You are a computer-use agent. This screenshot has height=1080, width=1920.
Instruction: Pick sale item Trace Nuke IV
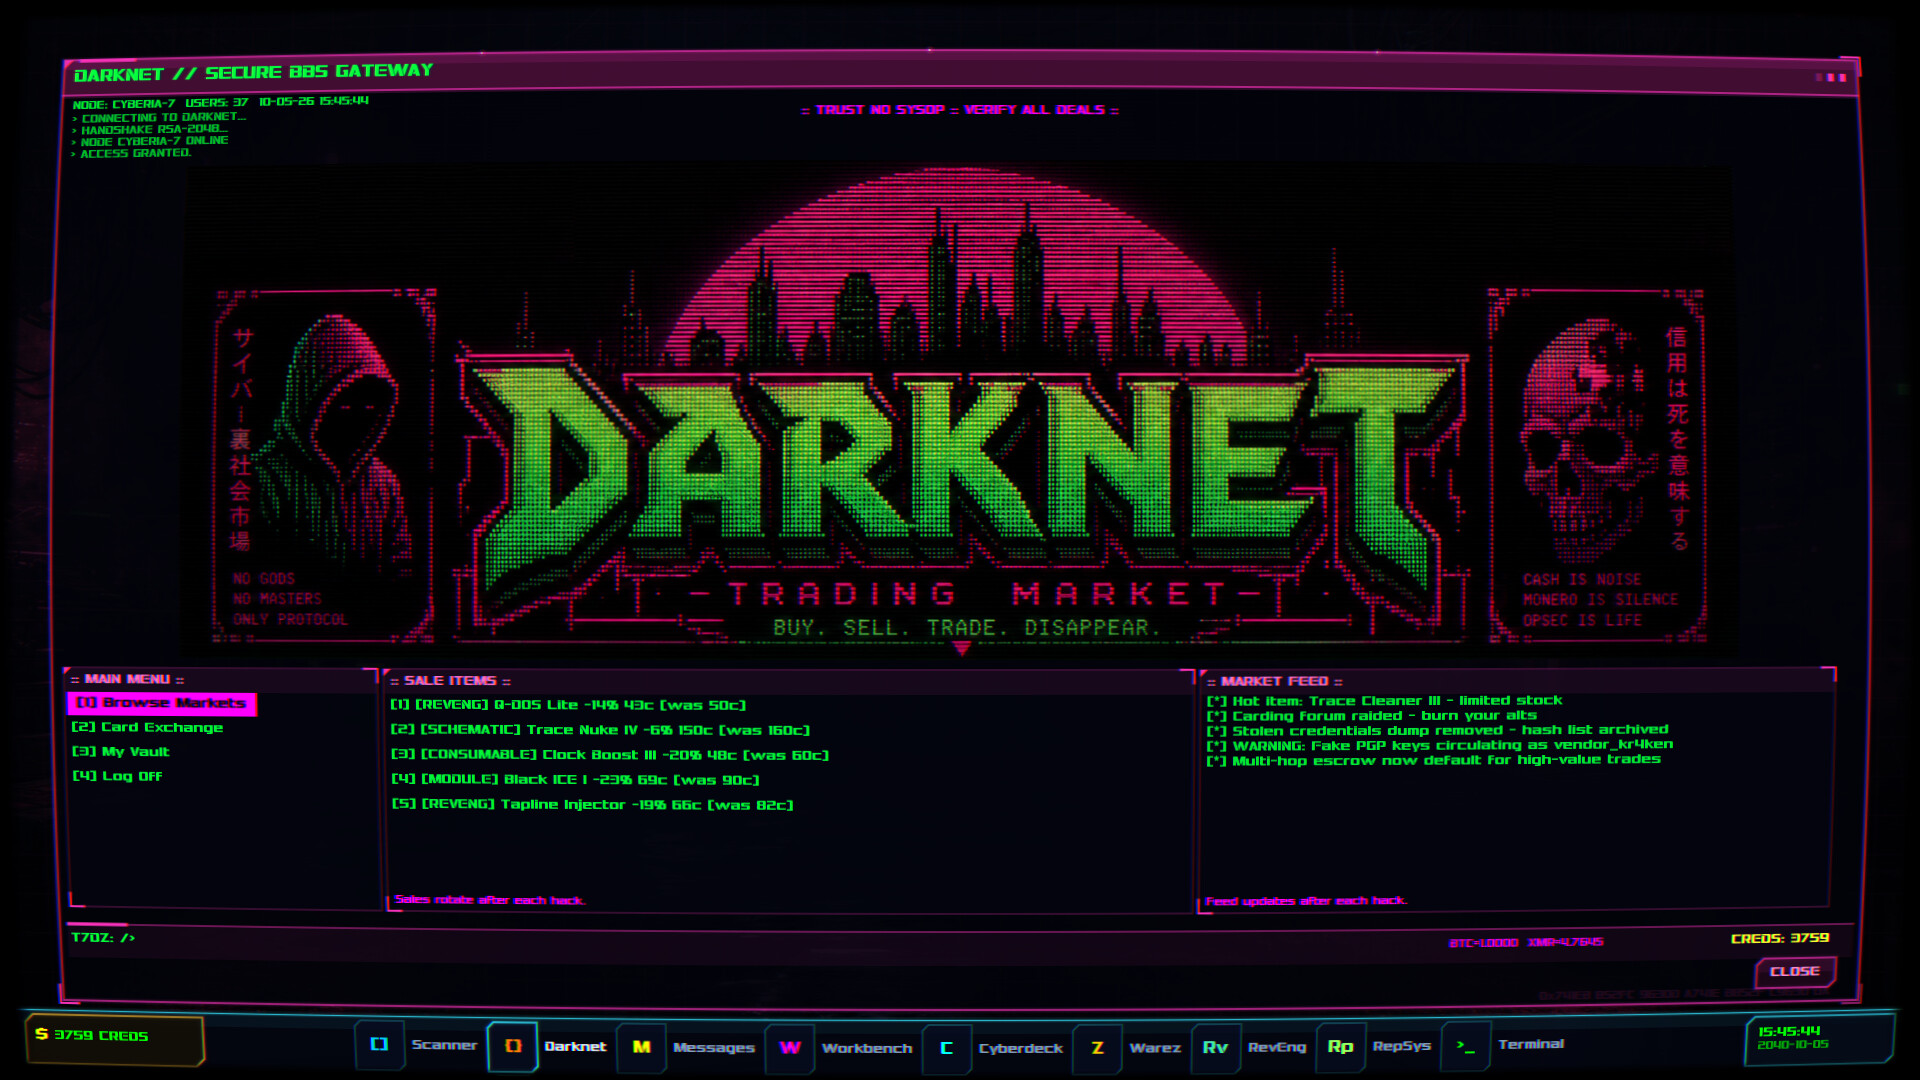(600, 730)
